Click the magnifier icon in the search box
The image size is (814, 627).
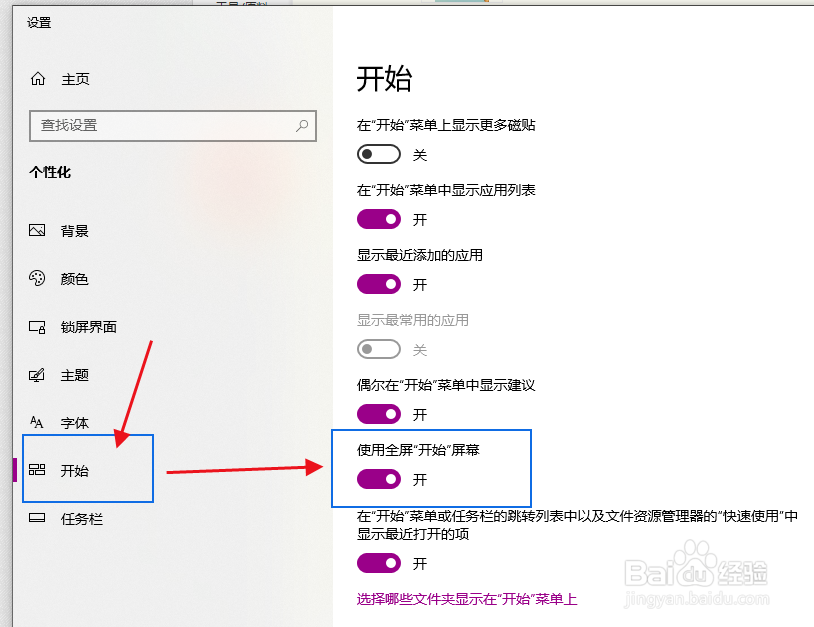[302, 126]
